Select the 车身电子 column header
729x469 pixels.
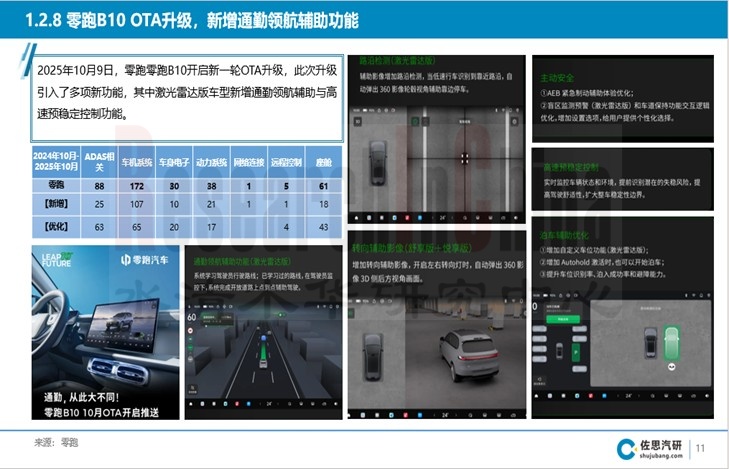(174, 162)
